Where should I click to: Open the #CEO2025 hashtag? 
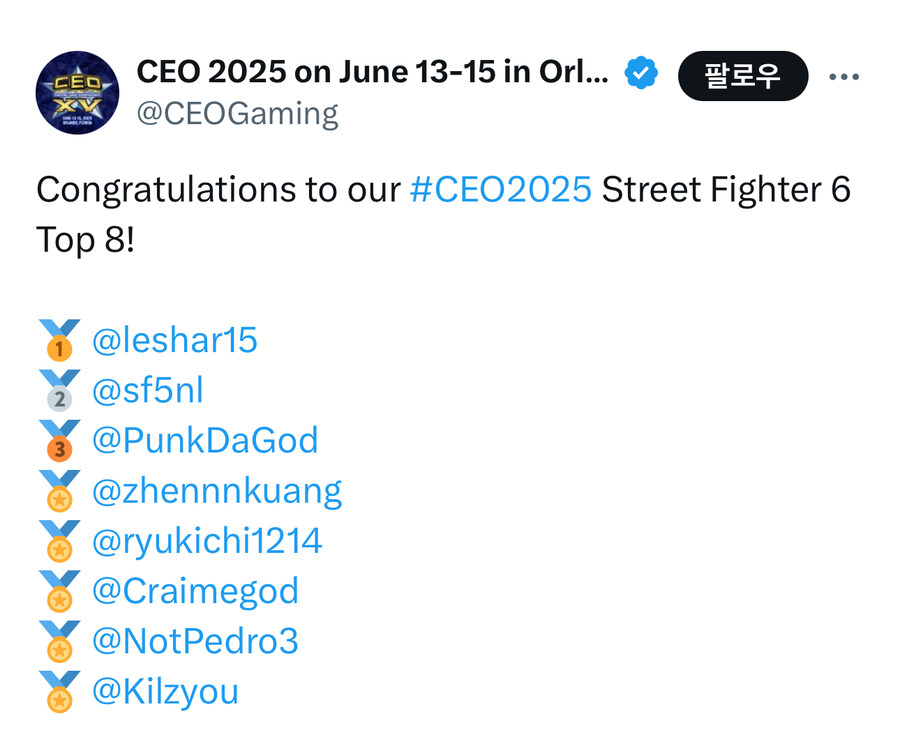click(501, 189)
